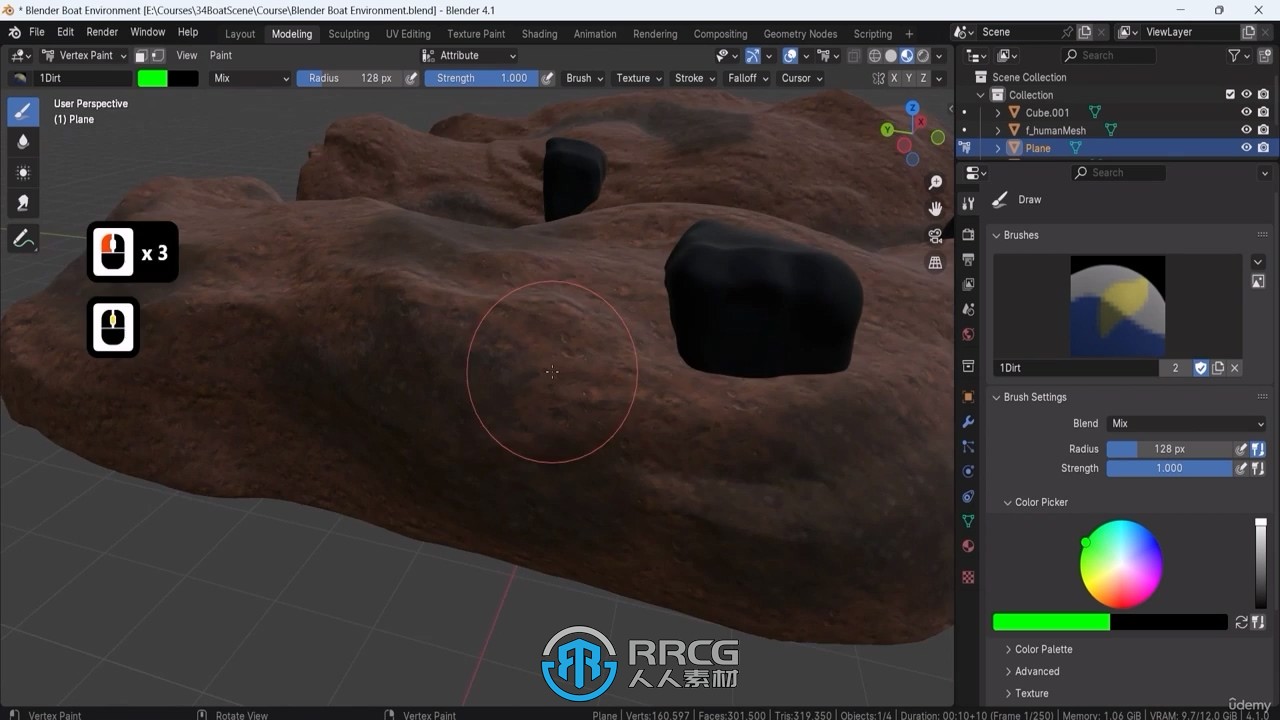The image size is (1280, 720).
Task: Open the World properties tab
Action: tap(968, 334)
